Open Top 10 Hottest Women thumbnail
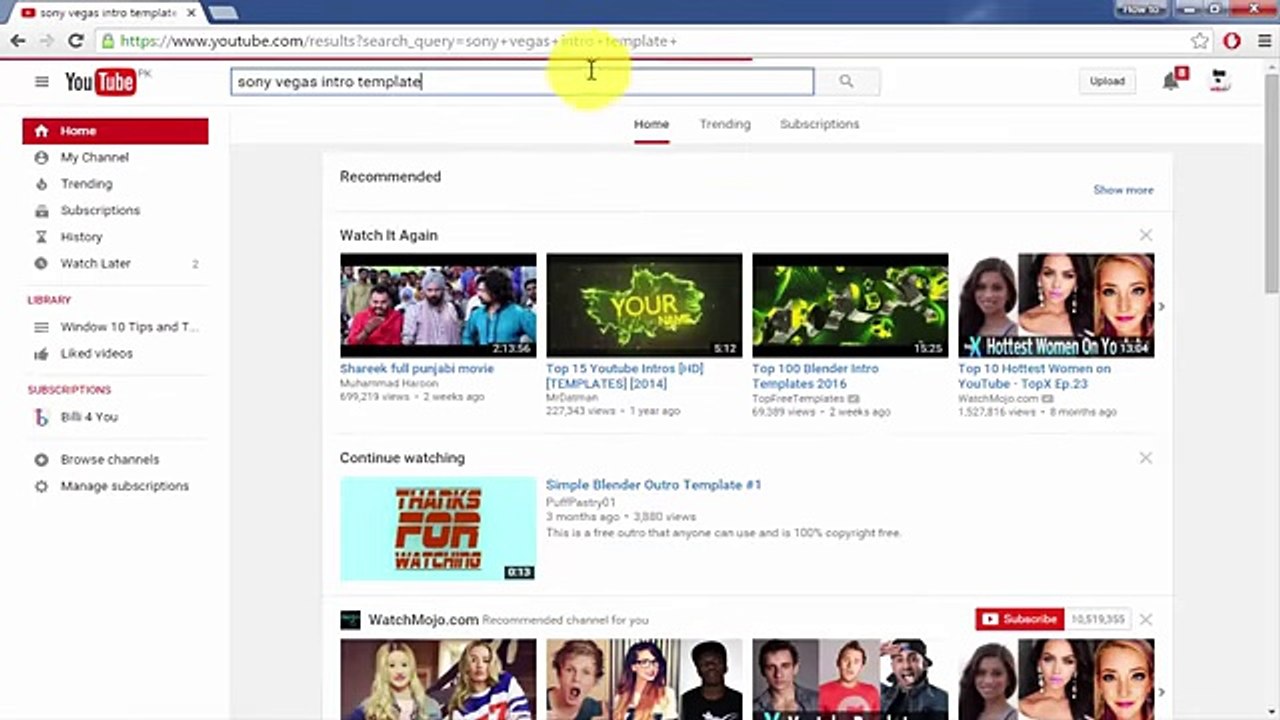 [x=1056, y=305]
